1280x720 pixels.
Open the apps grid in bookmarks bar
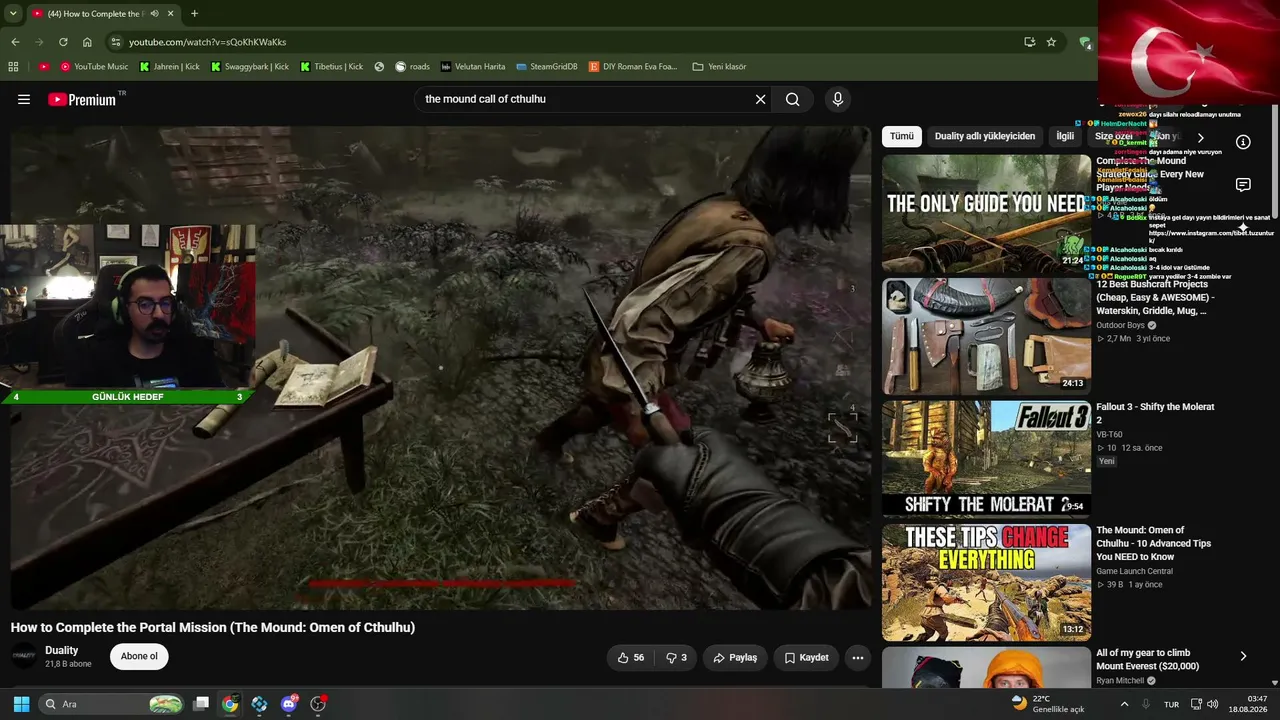[x=13, y=67]
